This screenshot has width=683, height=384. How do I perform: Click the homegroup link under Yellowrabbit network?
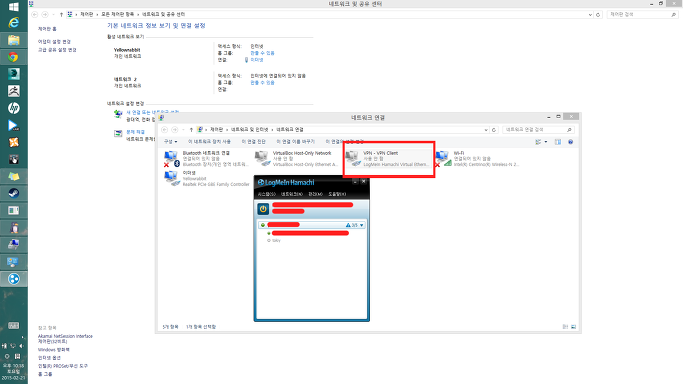point(262,53)
